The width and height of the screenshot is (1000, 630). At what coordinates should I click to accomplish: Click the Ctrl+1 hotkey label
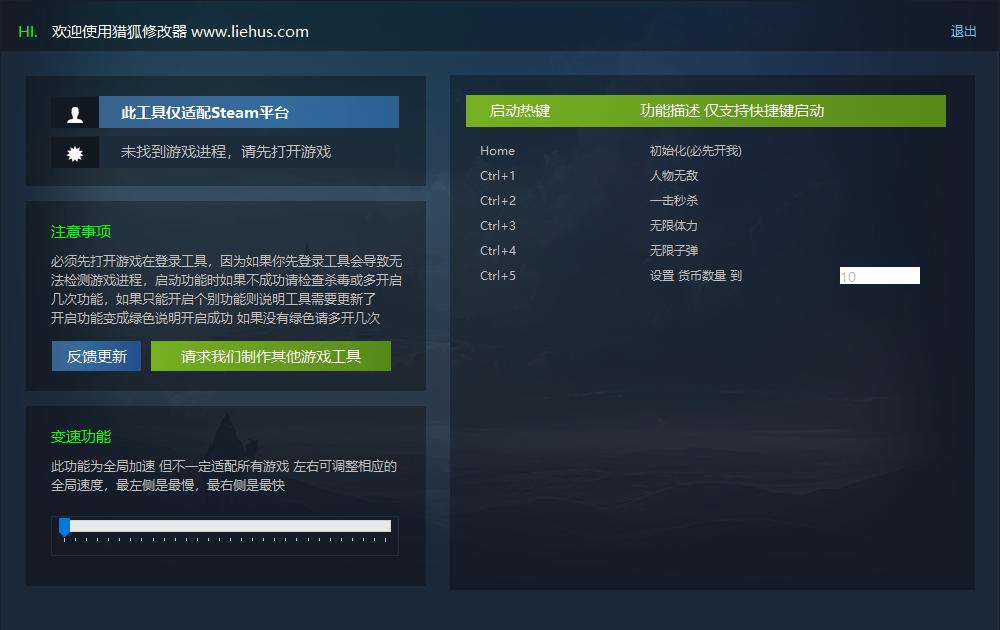[x=497, y=176]
